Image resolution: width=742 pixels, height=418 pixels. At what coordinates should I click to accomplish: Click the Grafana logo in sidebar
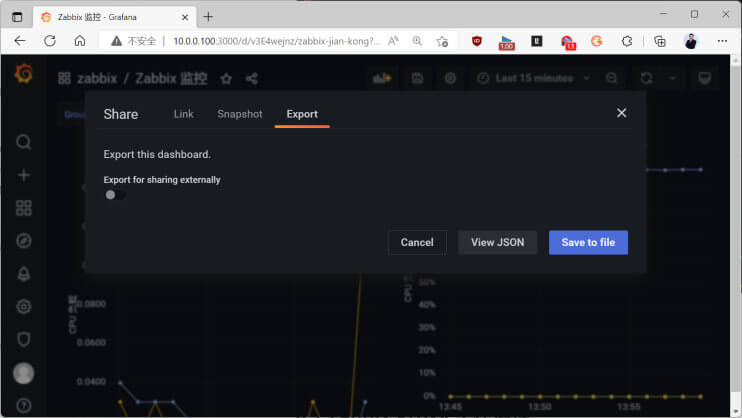tap(23, 73)
